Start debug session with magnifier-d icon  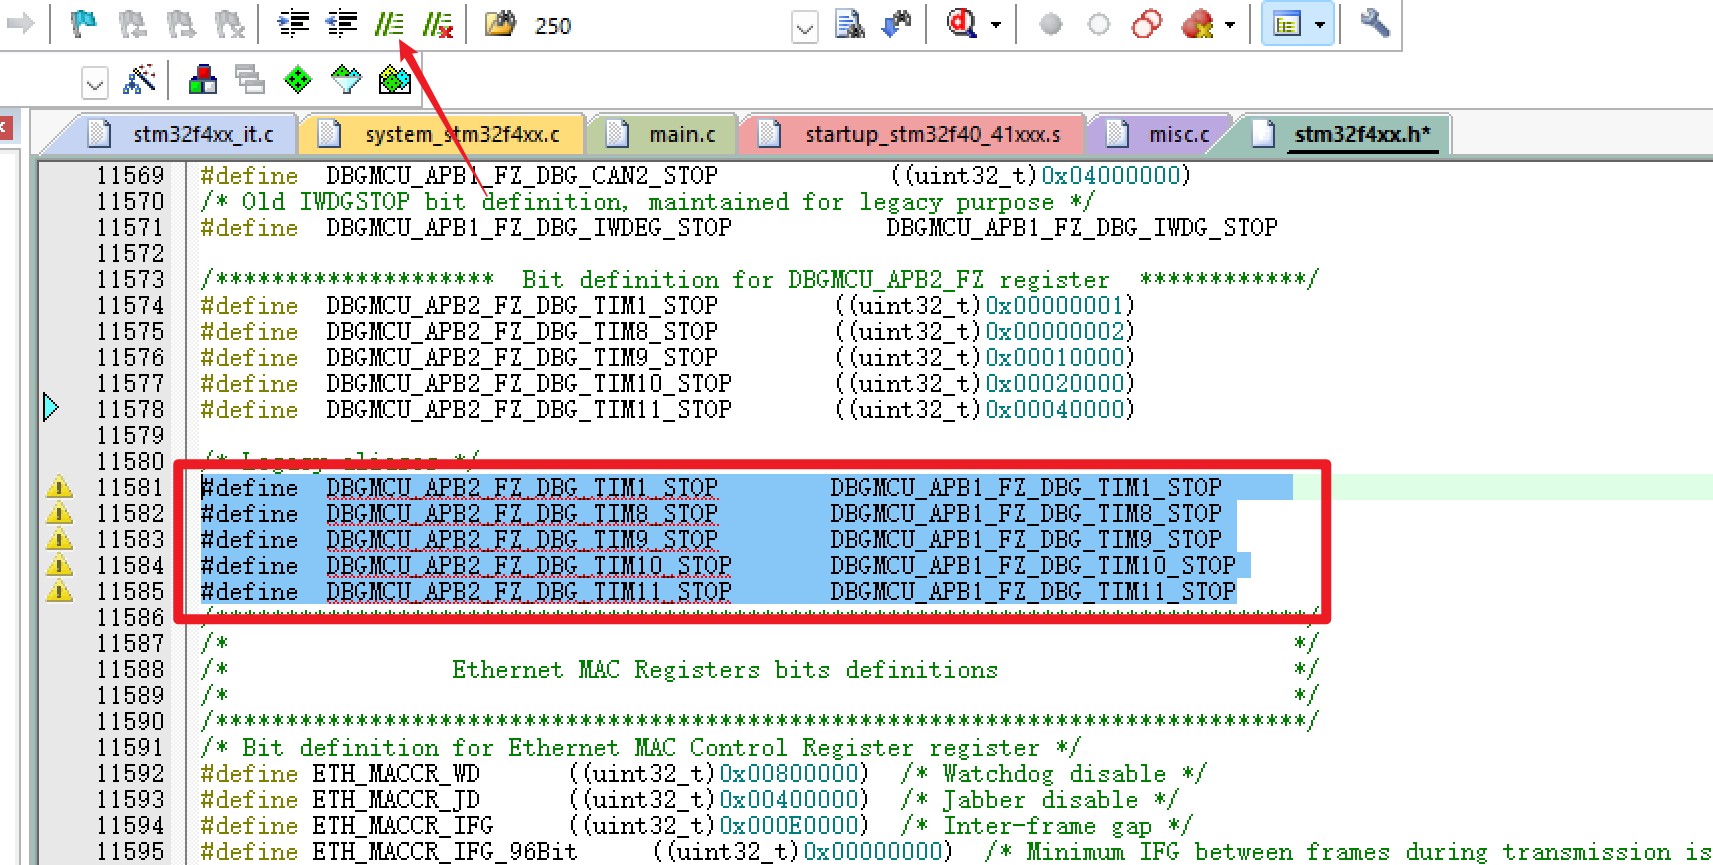pyautogui.click(x=962, y=23)
